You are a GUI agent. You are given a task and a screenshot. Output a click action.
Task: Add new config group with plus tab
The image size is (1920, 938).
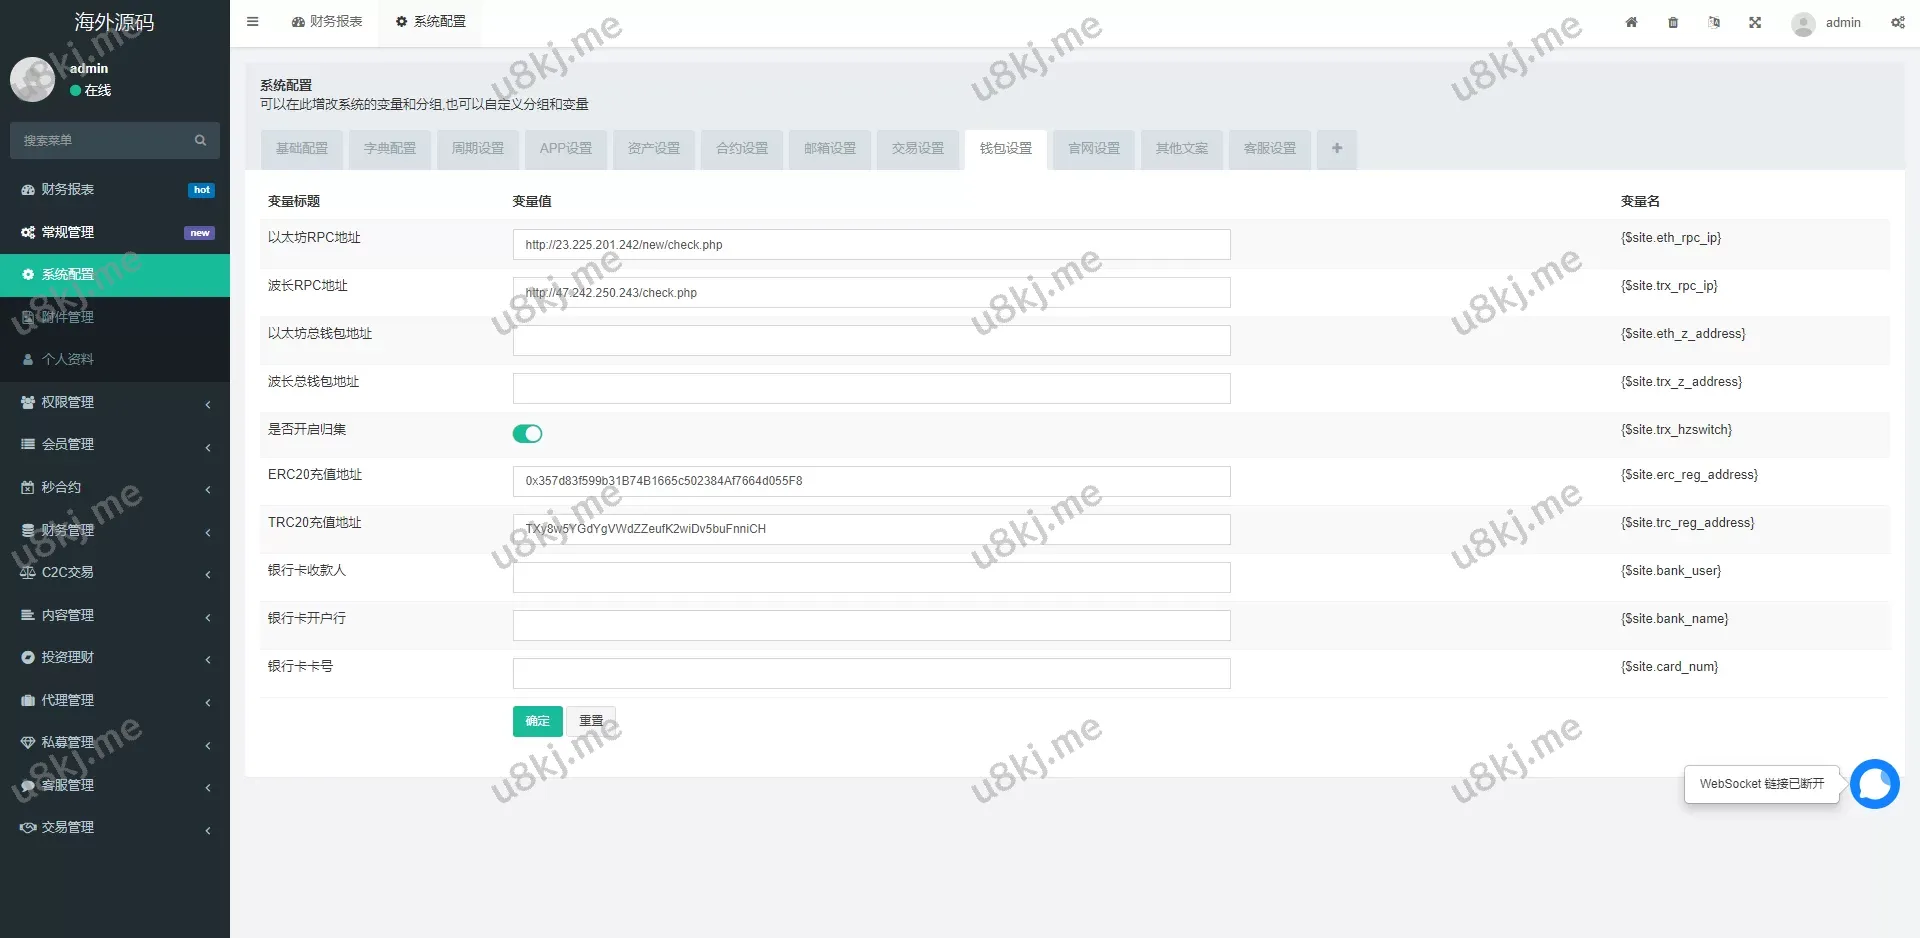click(x=1336, y=149)
